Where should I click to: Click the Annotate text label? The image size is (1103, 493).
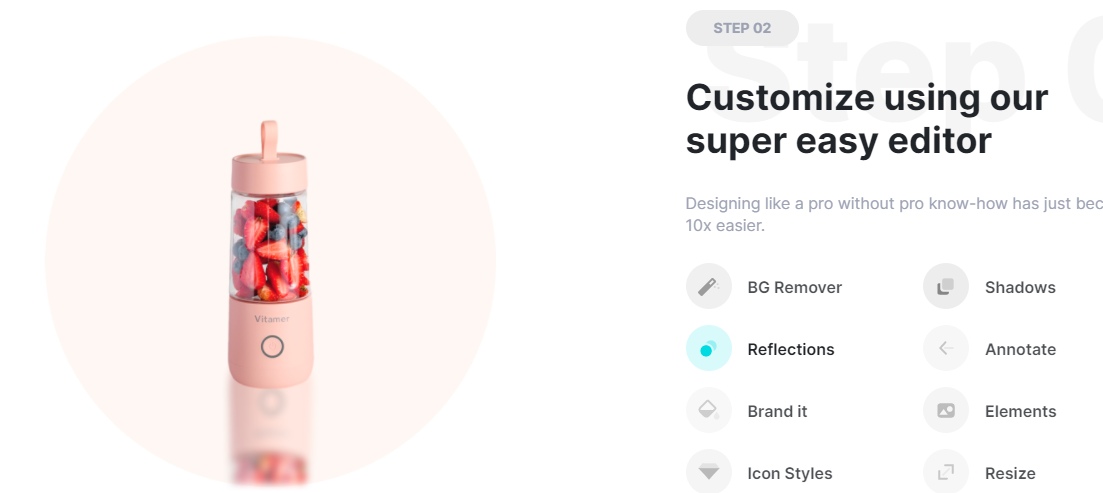(1020, 349)
